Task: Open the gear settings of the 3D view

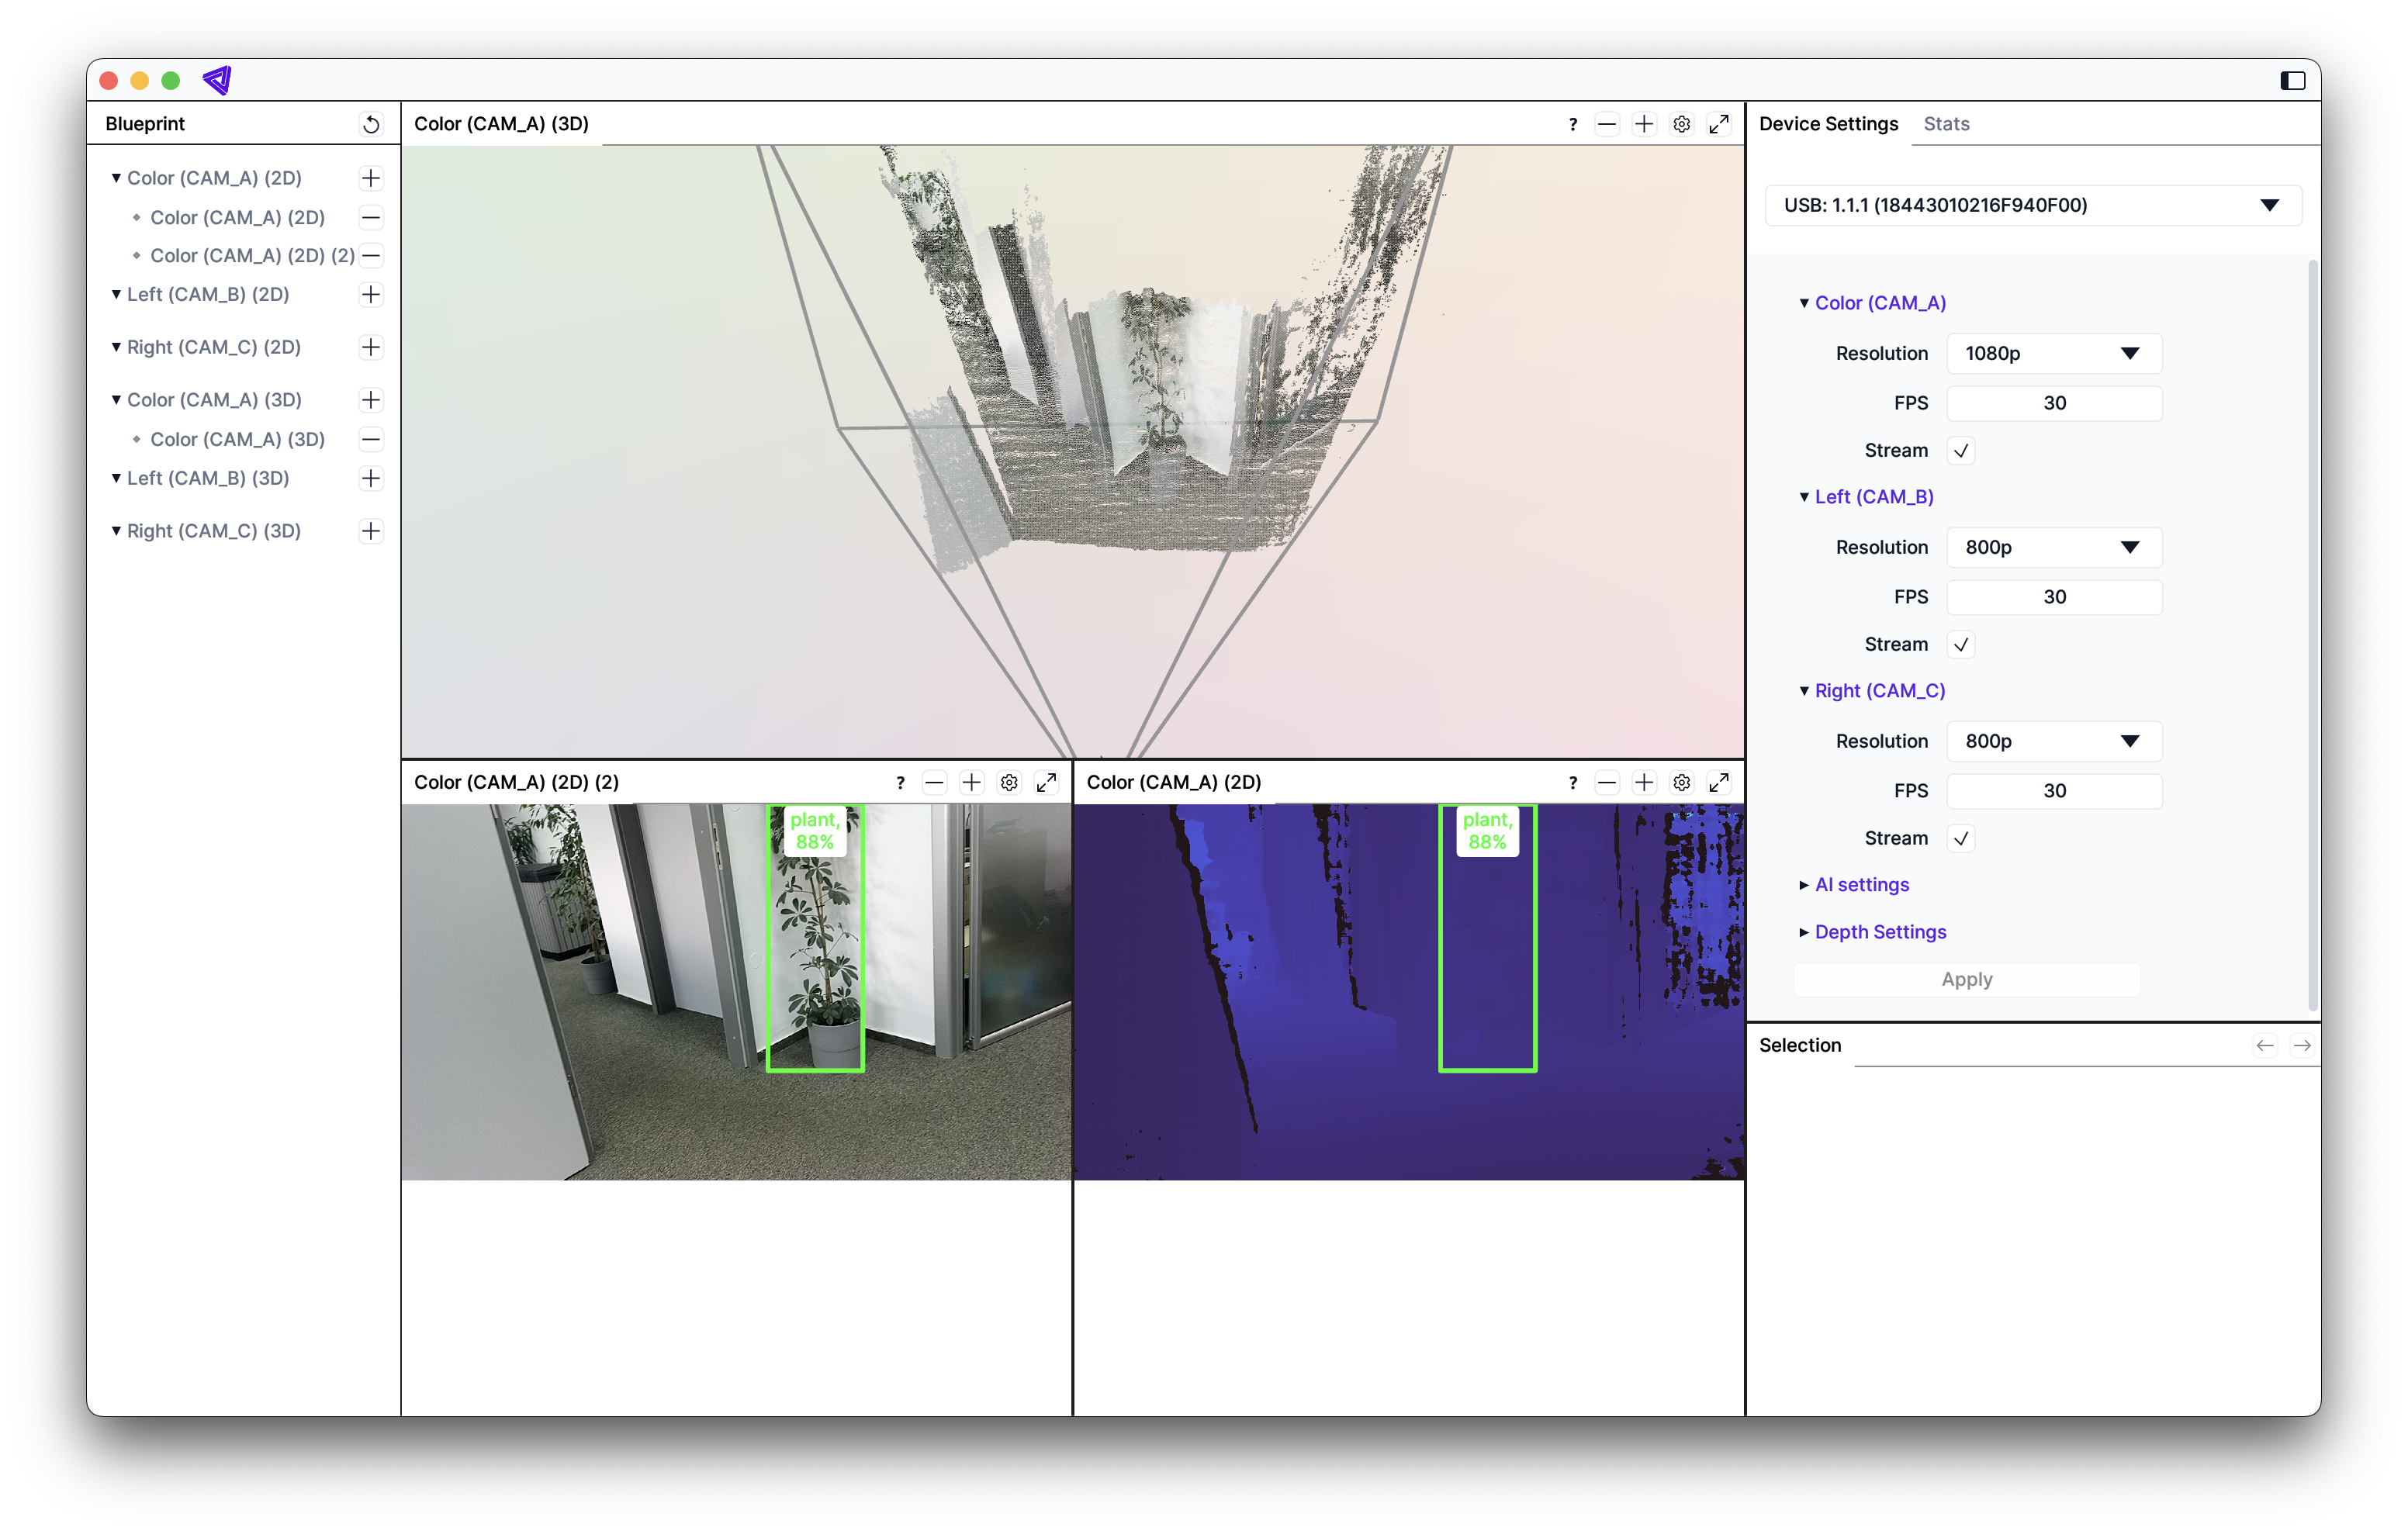Action: click(x=1681, y=123)
